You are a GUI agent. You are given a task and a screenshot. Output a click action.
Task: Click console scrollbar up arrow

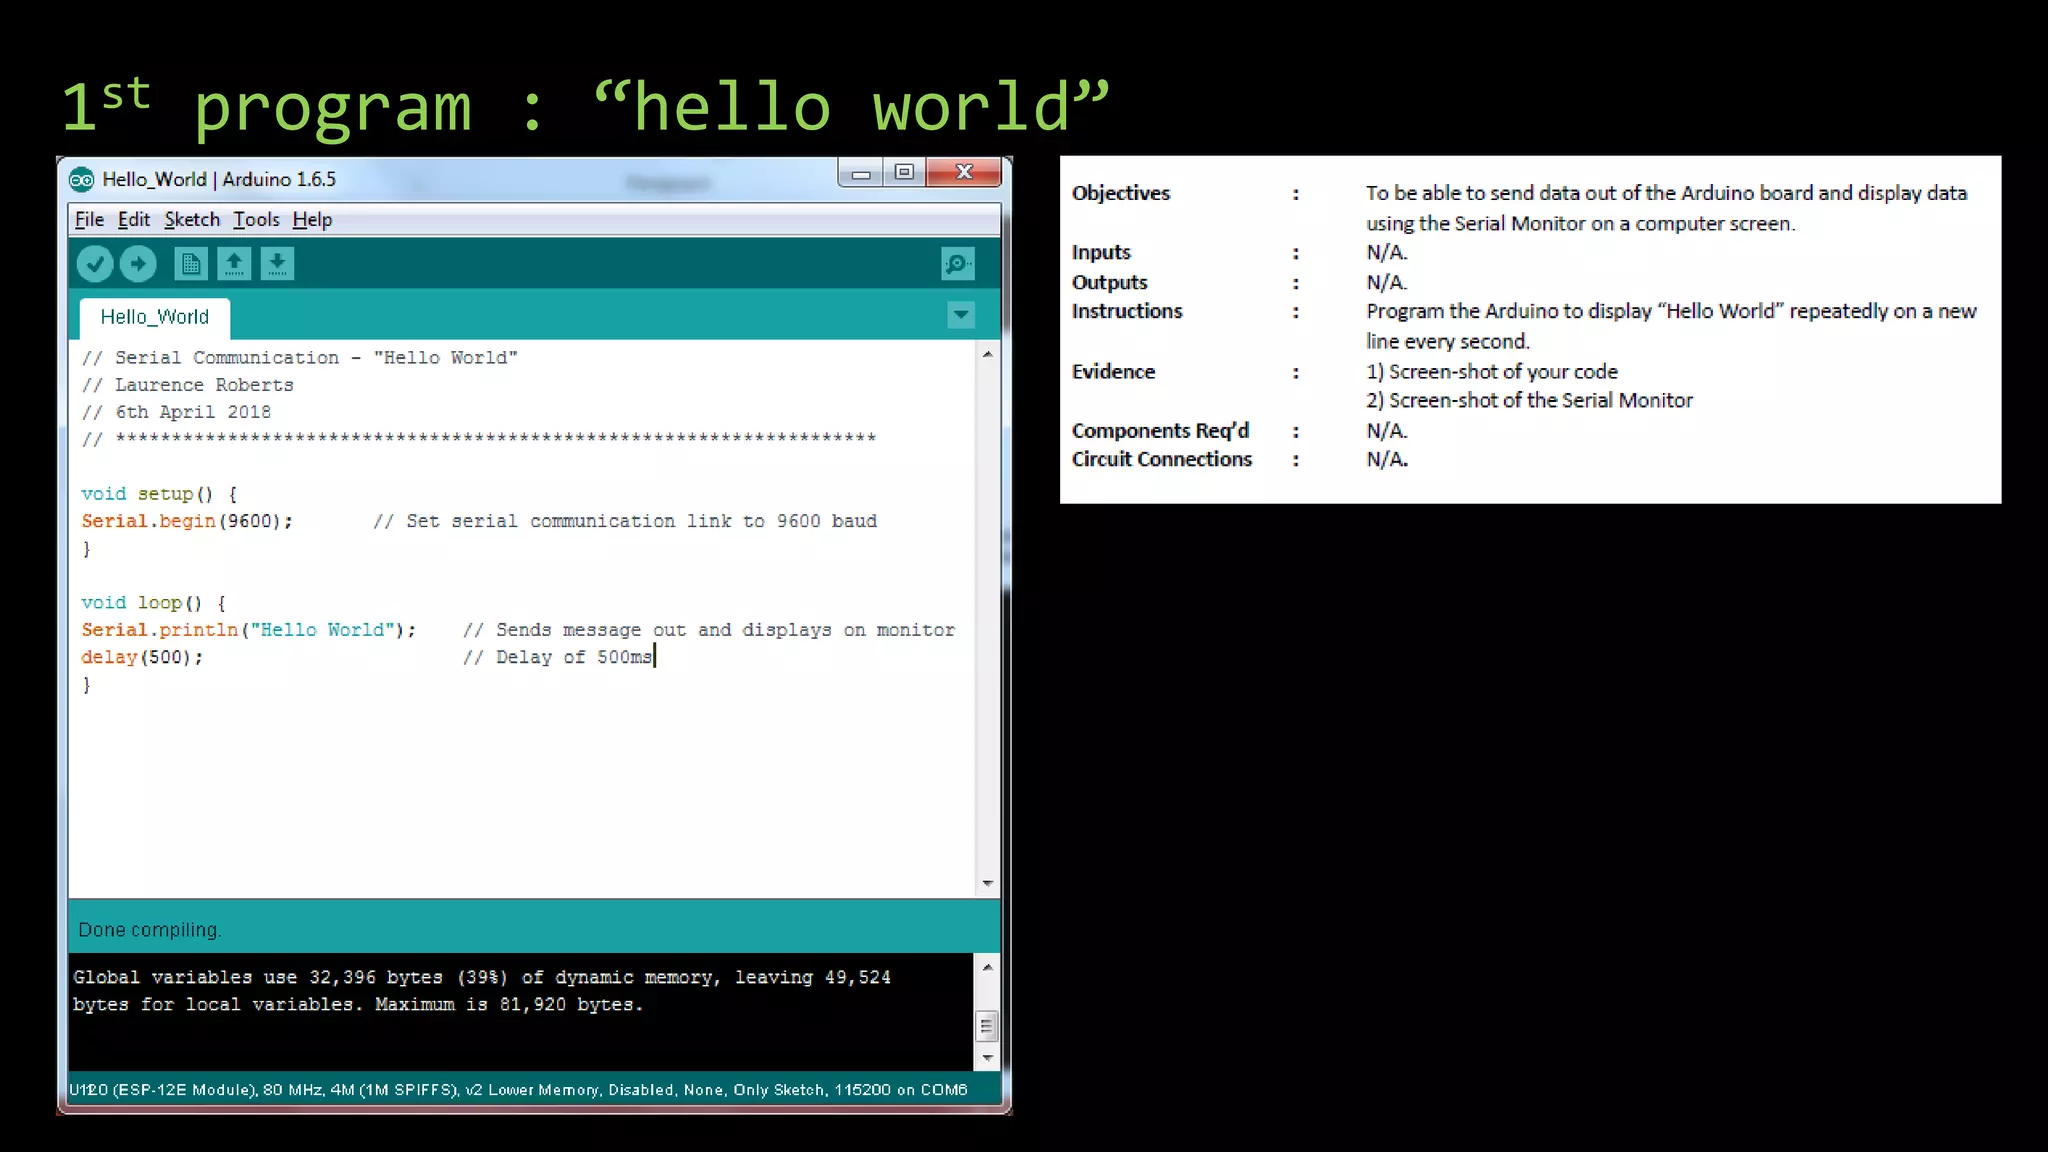coord(987,967)
